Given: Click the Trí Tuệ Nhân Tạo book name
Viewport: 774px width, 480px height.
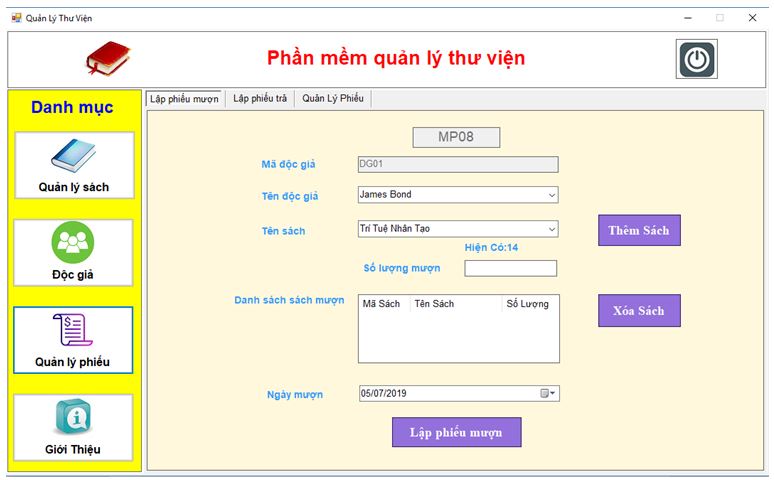Looking at the screenshot, I should click(x=395, y=229).
